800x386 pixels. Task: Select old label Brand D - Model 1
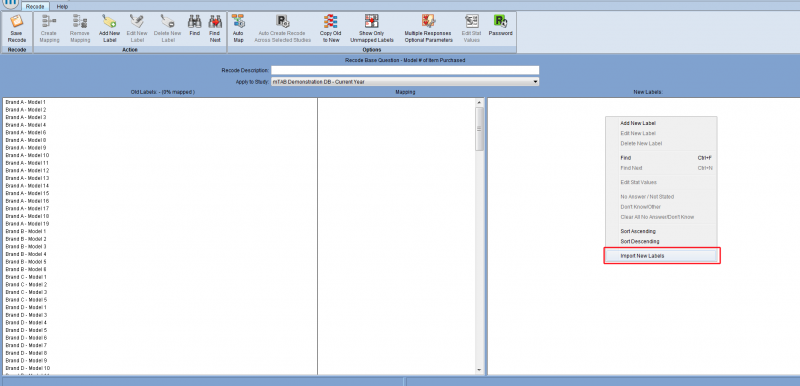(26, 307)
